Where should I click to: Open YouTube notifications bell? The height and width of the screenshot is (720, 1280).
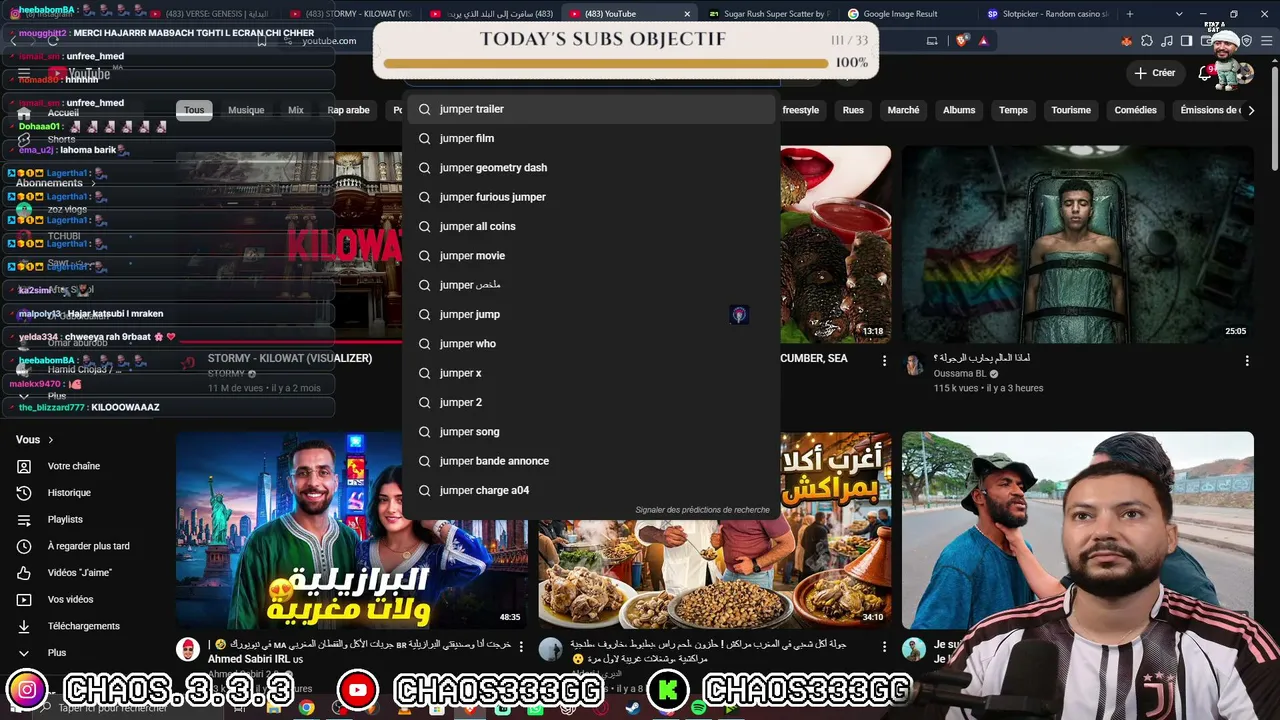(1205, 73)
